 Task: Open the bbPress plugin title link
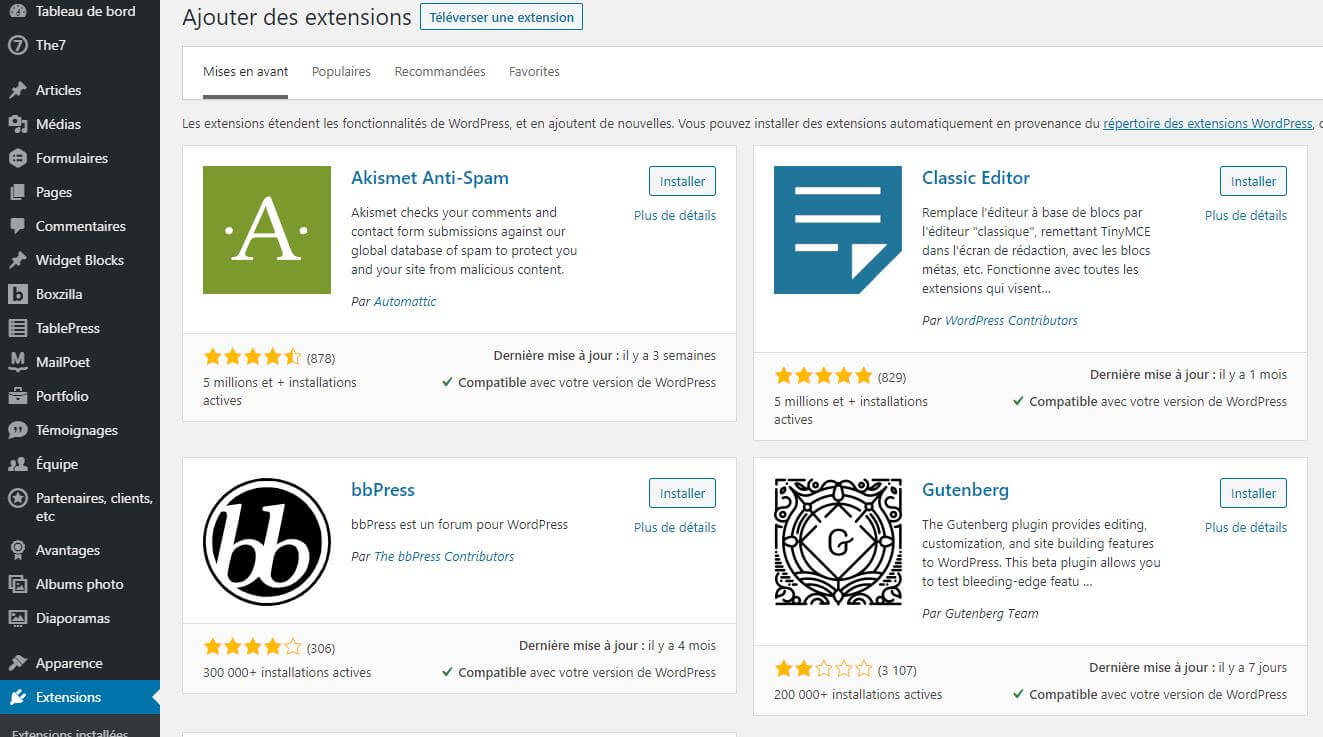383,490
